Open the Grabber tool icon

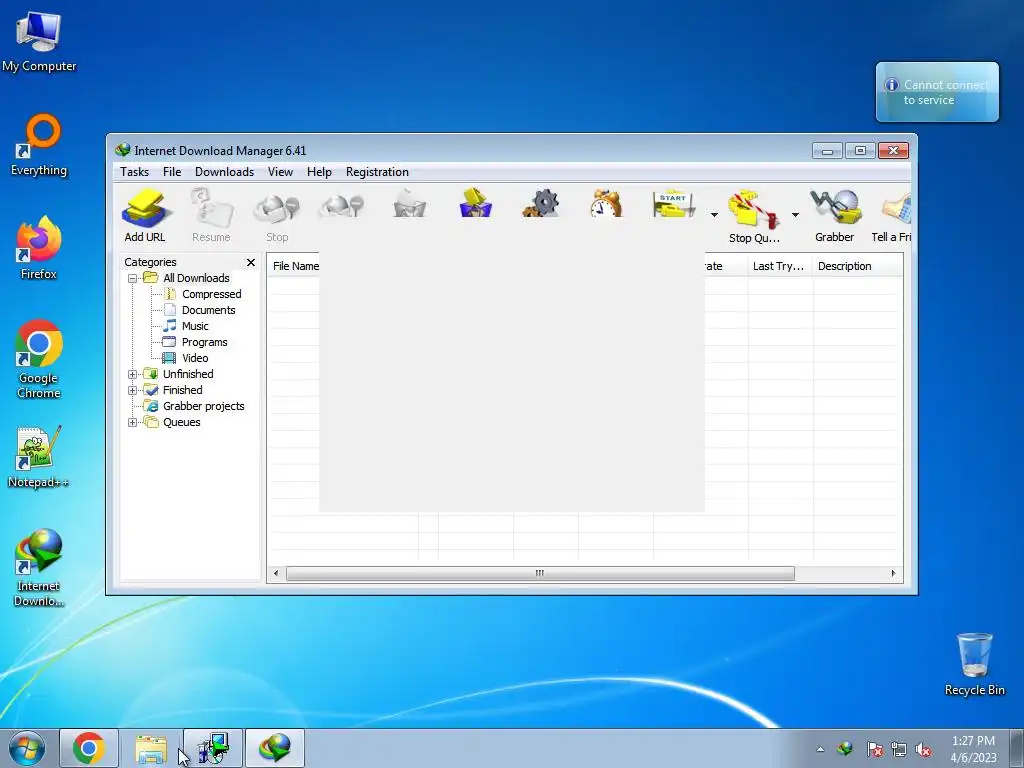(835, 216)
